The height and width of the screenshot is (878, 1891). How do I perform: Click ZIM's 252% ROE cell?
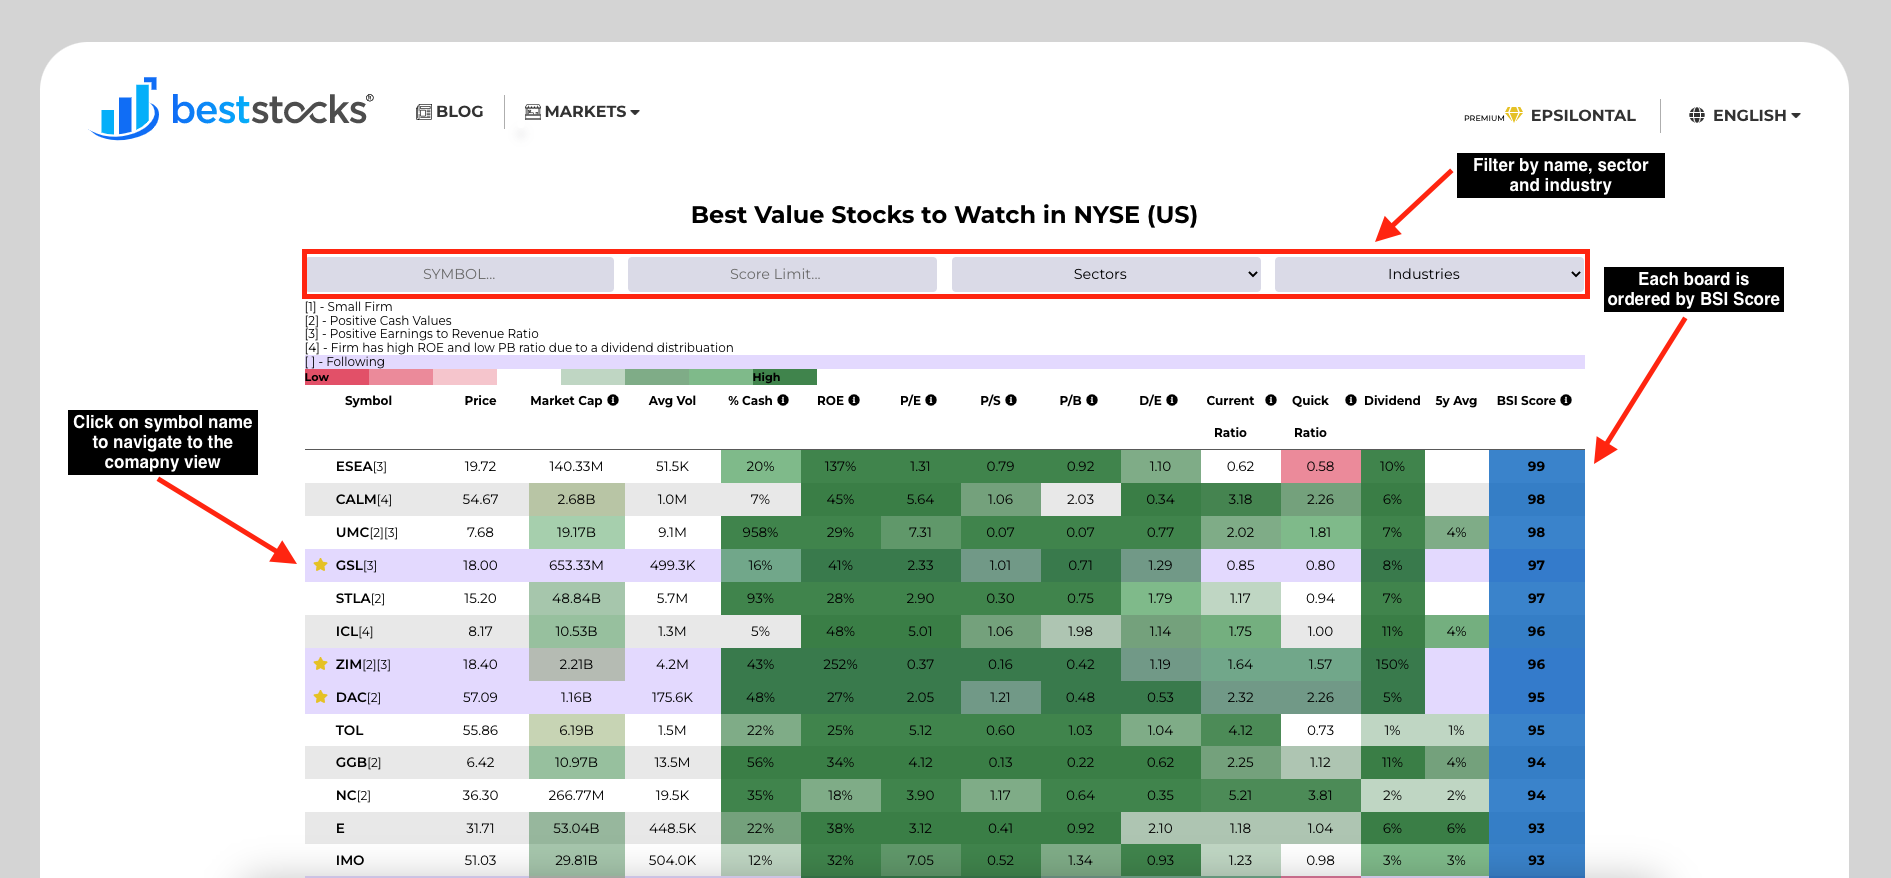[841, 664]
